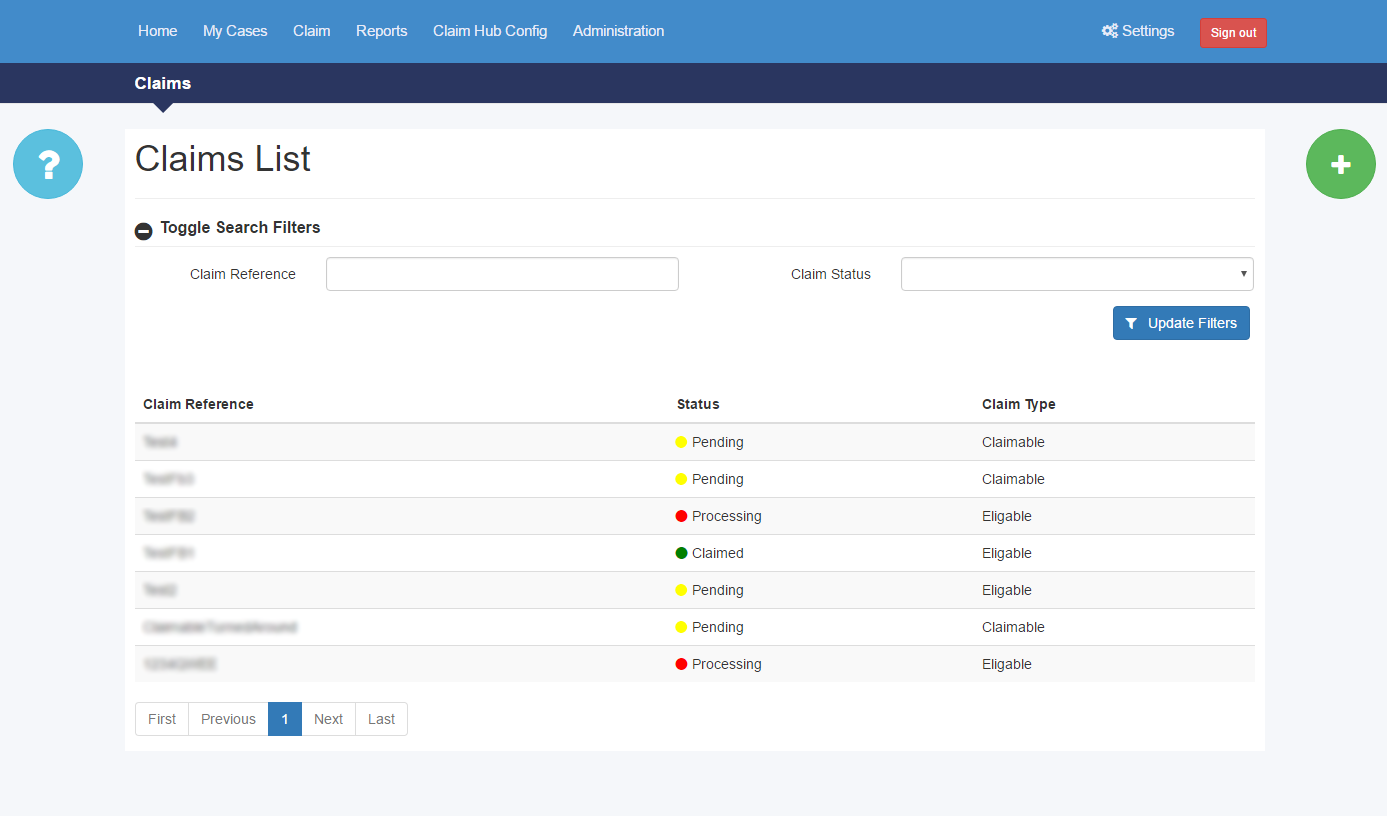The height and width of the screenshot is (816, 1387).
Task: Click the green add claim plus button
Action: 1341,164
